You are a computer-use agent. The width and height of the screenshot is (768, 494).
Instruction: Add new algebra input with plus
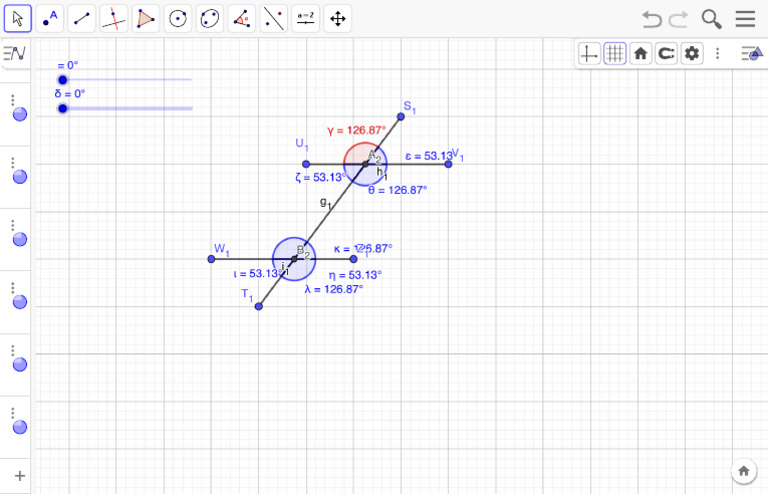[20, 476]
